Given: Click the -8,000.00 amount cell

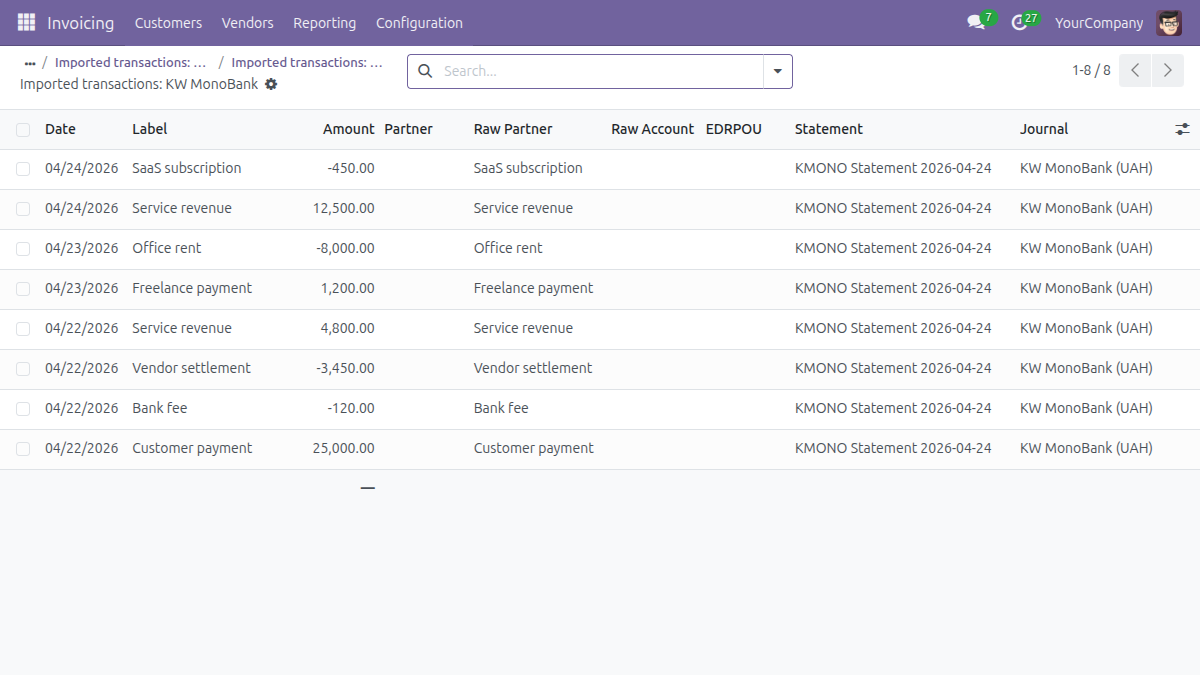Looking at the screenshot, I should tap(345, 248).
